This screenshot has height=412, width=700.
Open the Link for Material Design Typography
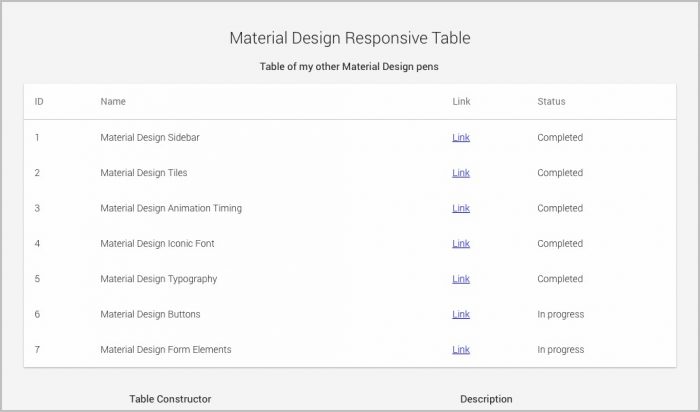(461, 279)
